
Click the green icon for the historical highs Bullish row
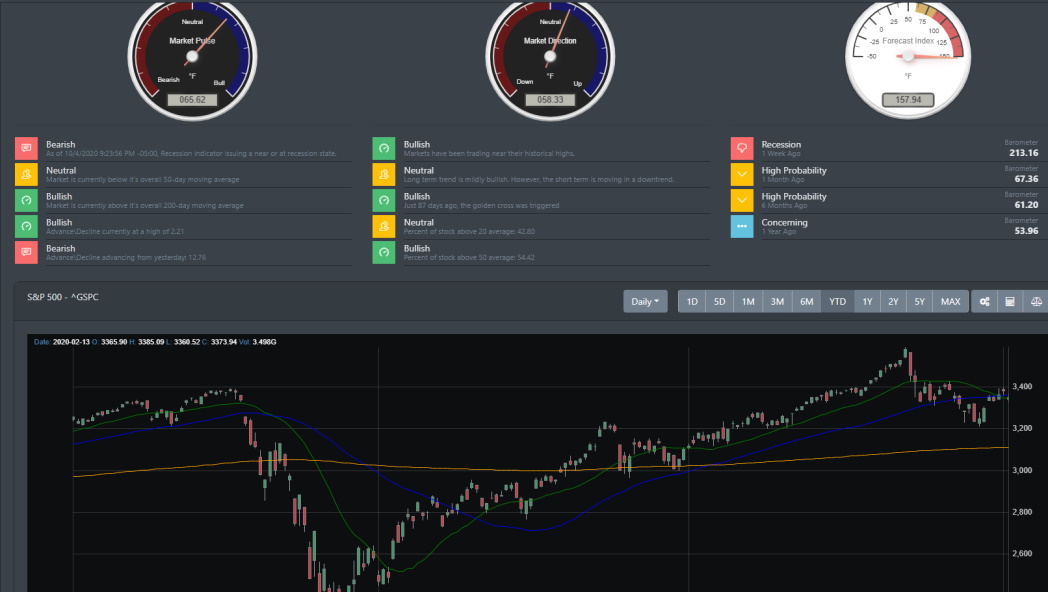click(384, 148)
